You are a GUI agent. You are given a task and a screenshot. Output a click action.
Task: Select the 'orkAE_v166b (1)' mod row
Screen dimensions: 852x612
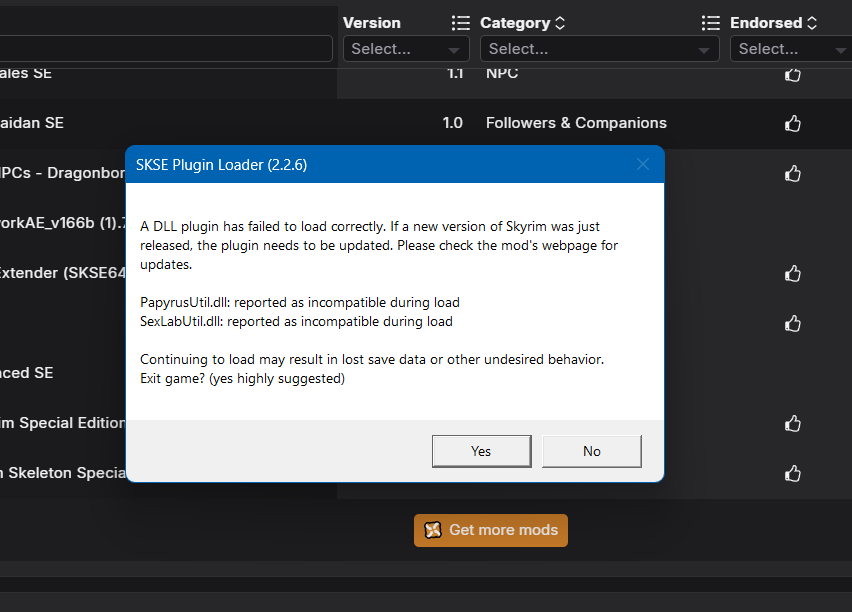tap(62, 223)
